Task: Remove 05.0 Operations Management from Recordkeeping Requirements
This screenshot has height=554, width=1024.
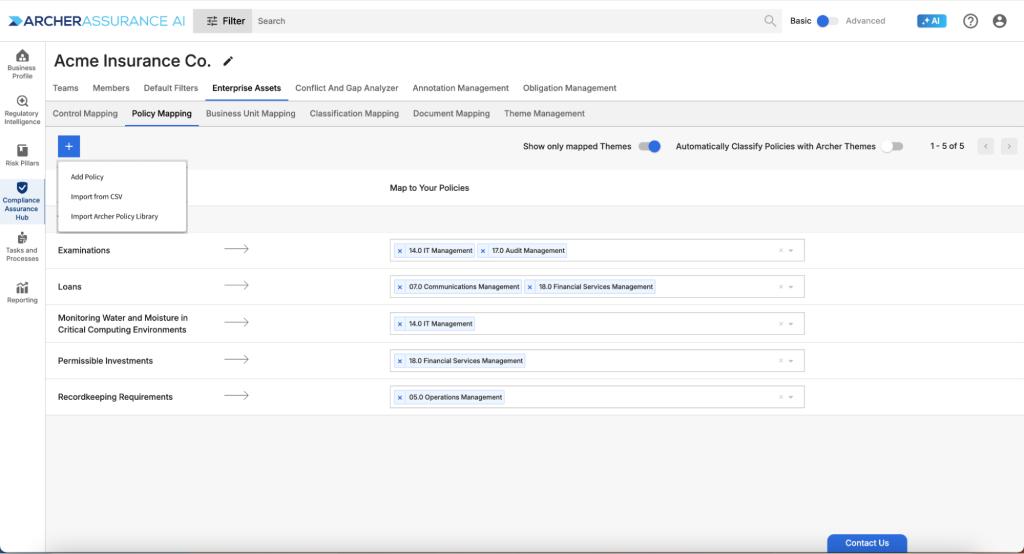Action: [400, 397]
